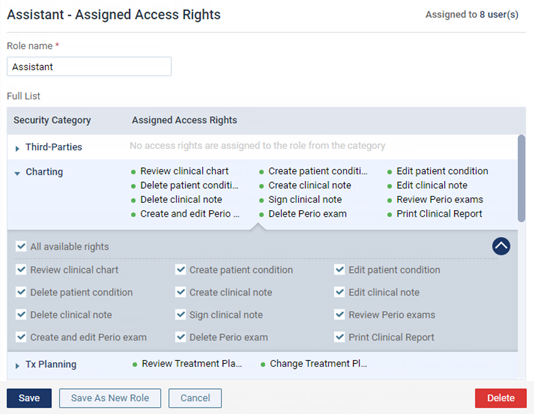Click the Save button
Image resolution: width=534 pixels, height=414 pixels.
click(29, 398)
